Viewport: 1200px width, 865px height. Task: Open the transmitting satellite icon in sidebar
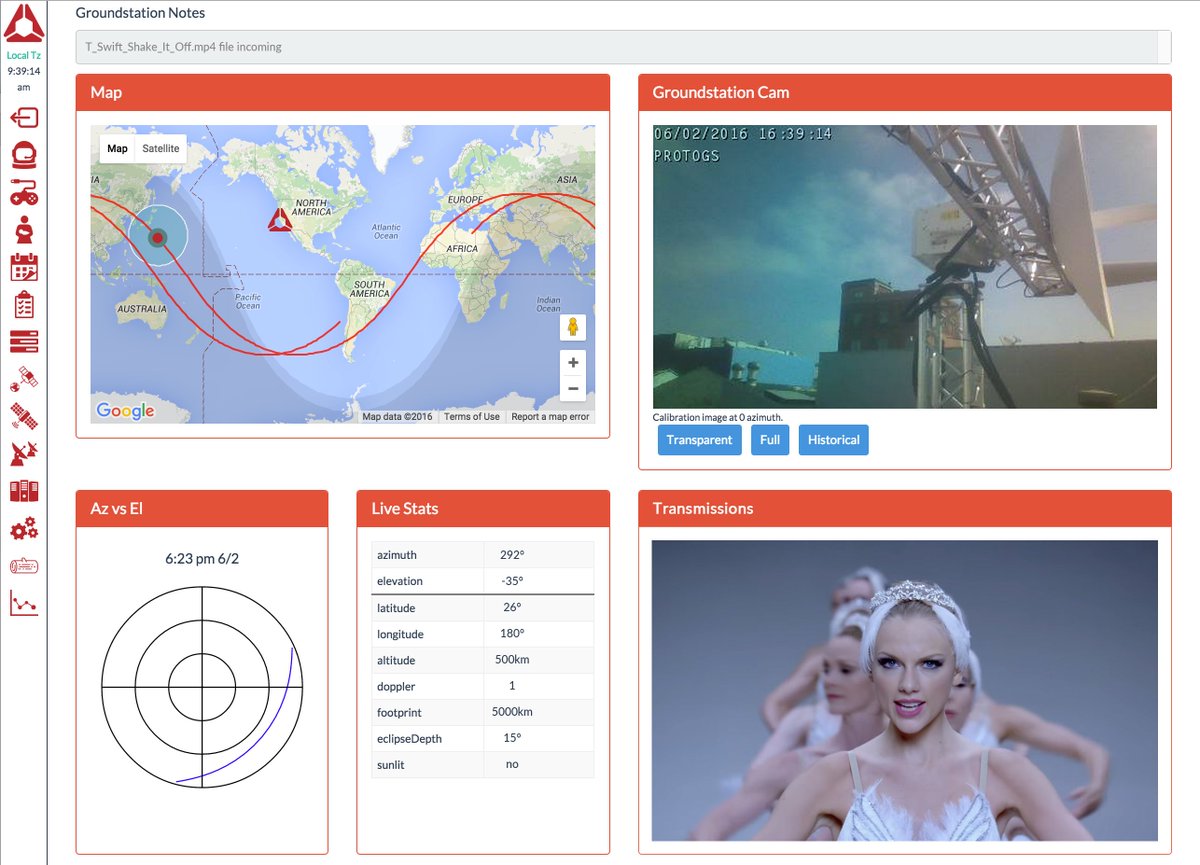click(x=24, y=415)
